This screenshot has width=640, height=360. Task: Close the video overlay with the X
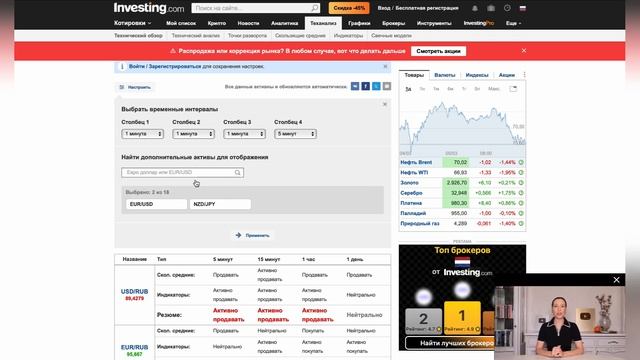click(616, 280)
